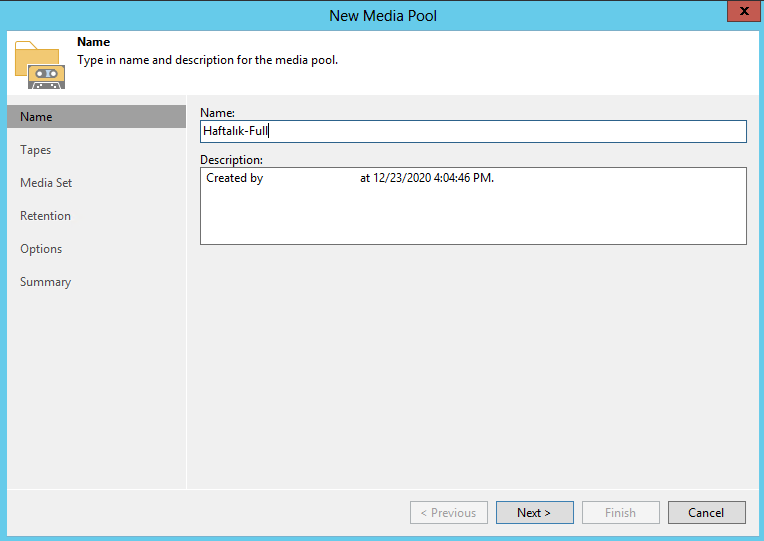The height and width of the screenshot is (541, 764).
Task: Switch to the Retention step
Action: [45, 216]
